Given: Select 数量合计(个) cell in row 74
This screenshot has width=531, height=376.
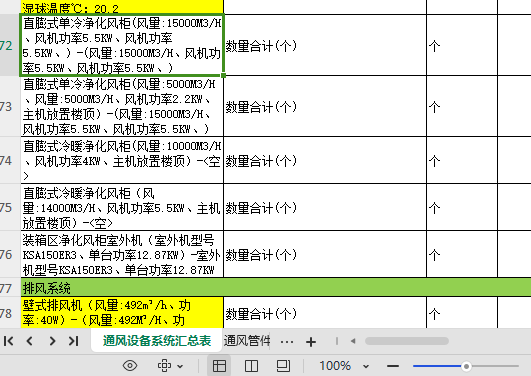Looking at the screenshot, I should point(325,160).
